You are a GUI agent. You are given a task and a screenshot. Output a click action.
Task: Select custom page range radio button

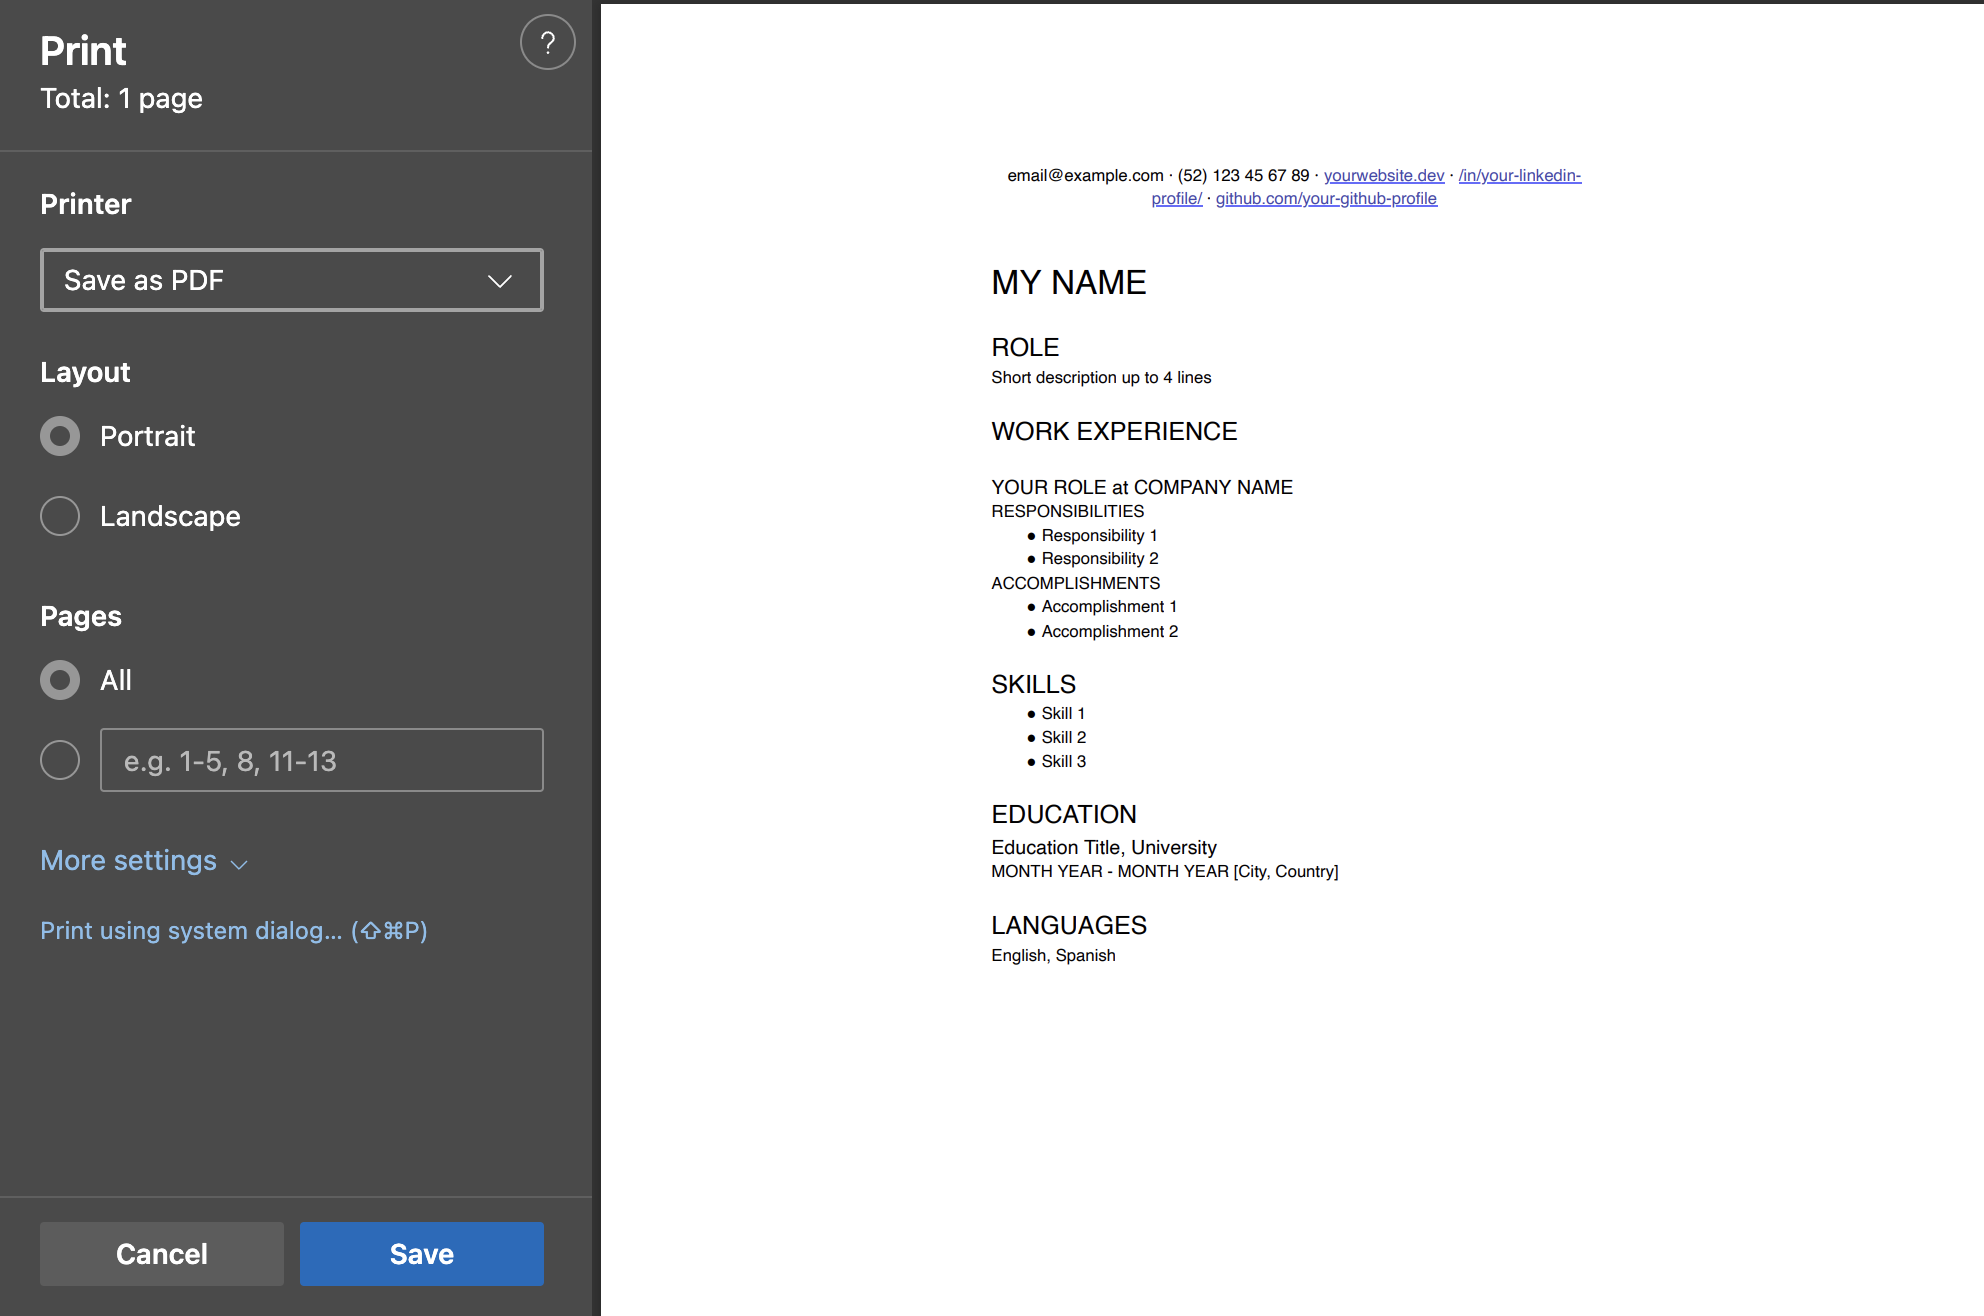coord(60,760)
